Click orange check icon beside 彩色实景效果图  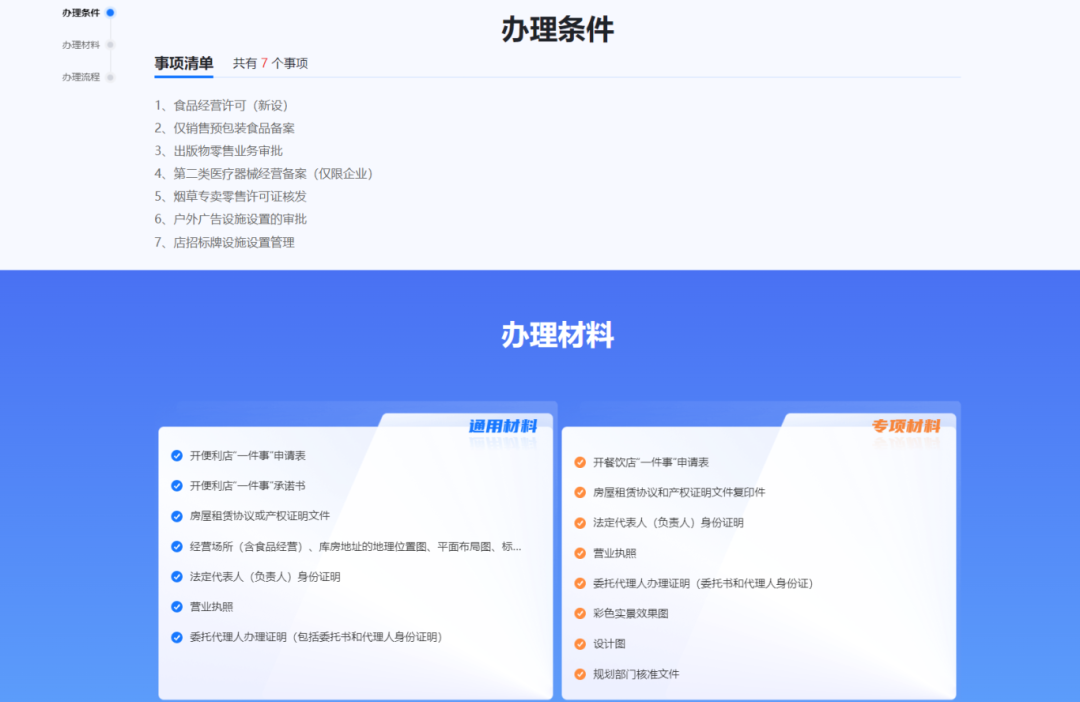click(580, 613)
